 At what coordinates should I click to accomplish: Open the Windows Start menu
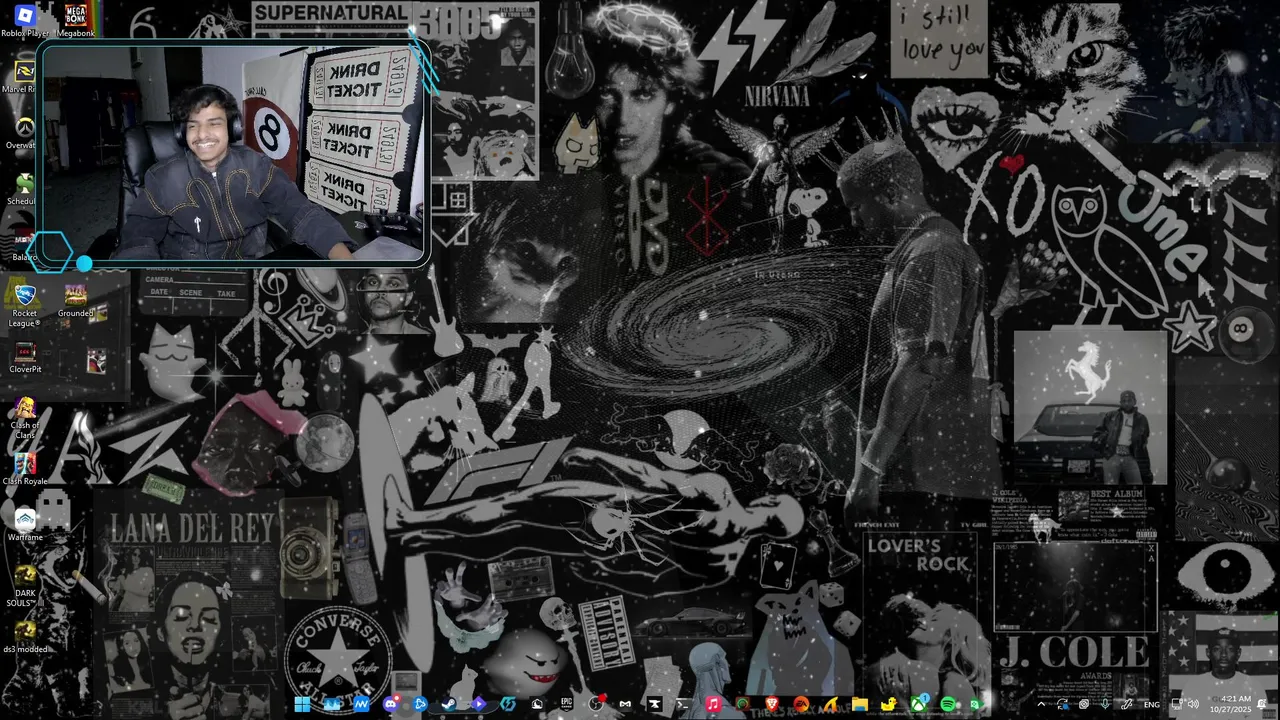pos(302,704)
